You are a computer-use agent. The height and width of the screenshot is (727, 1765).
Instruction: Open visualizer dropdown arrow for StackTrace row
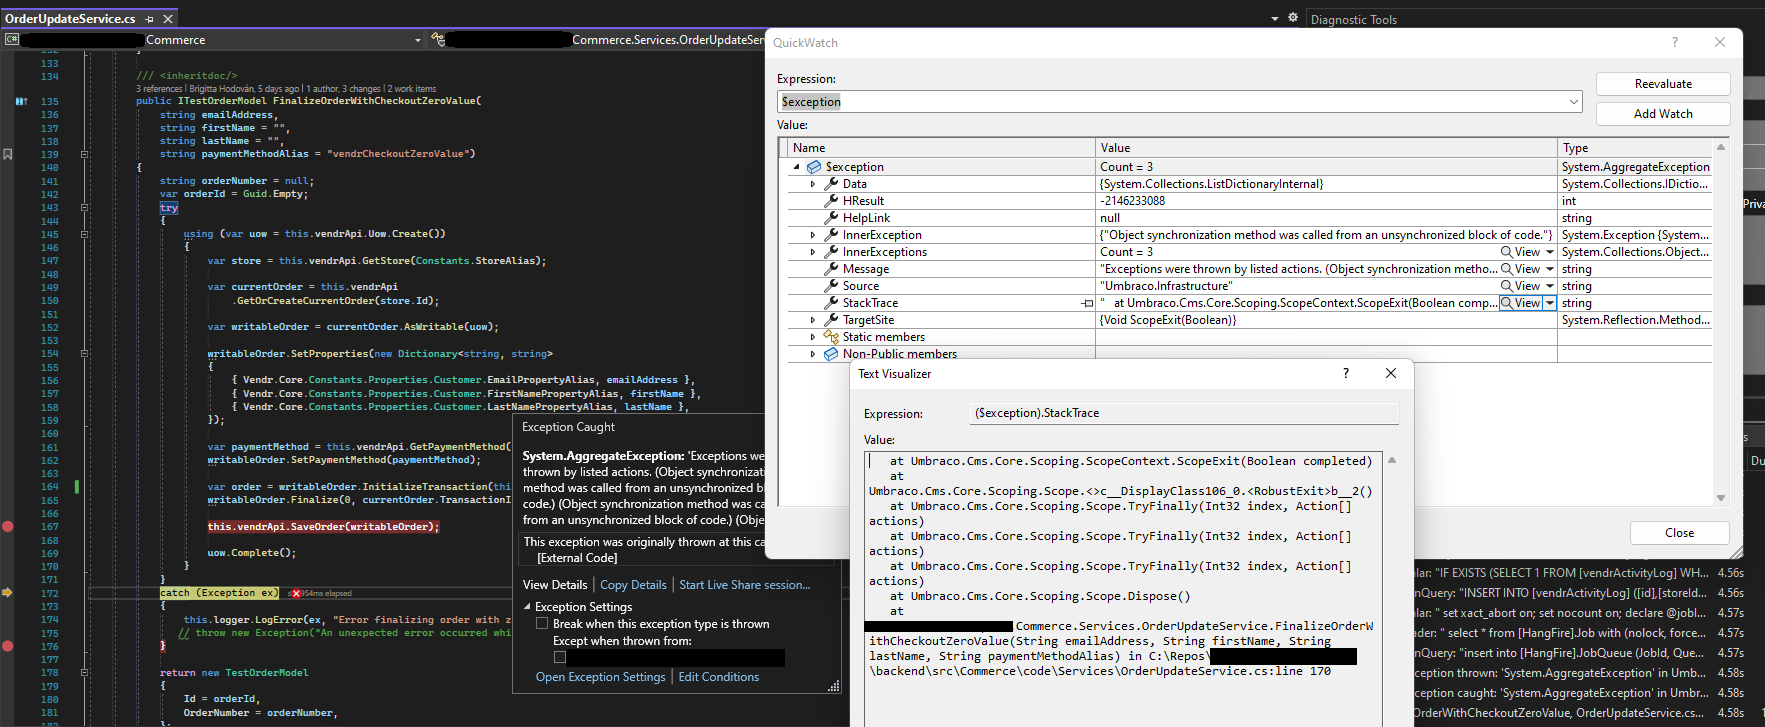click(x=1550, y=303)
